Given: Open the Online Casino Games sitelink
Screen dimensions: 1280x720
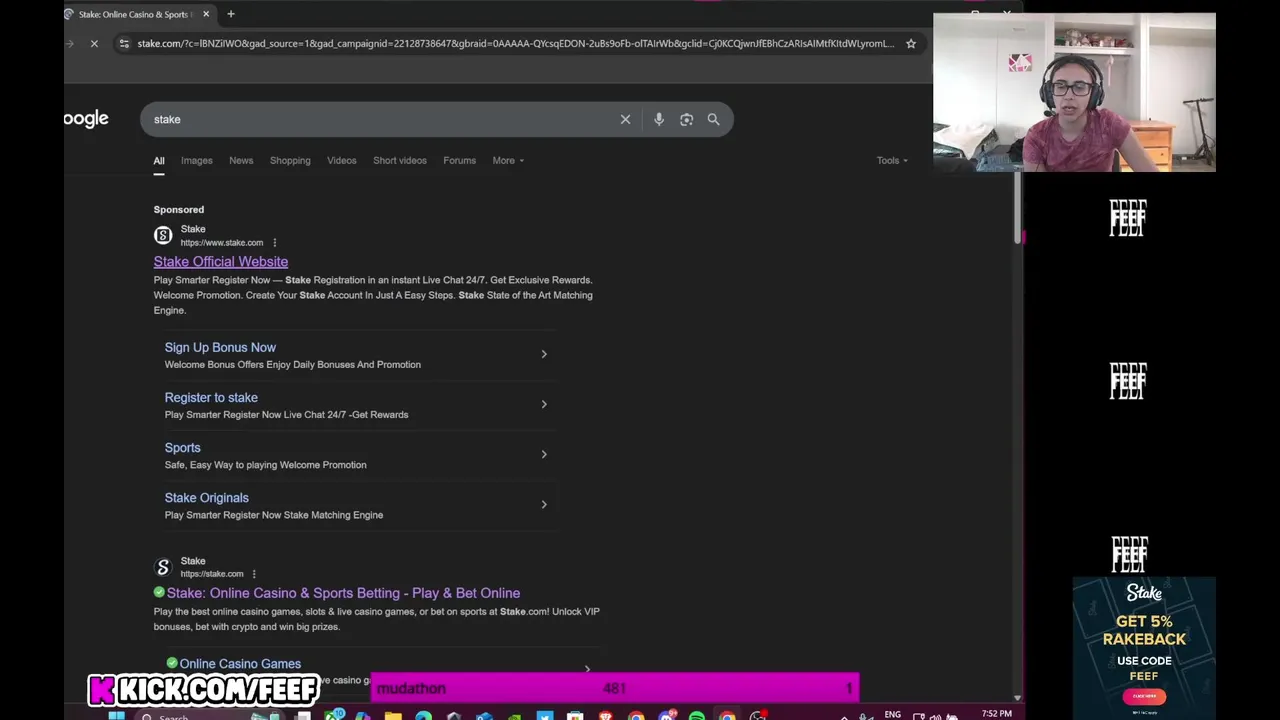Looking at the screenshot, I should point(240,663).
